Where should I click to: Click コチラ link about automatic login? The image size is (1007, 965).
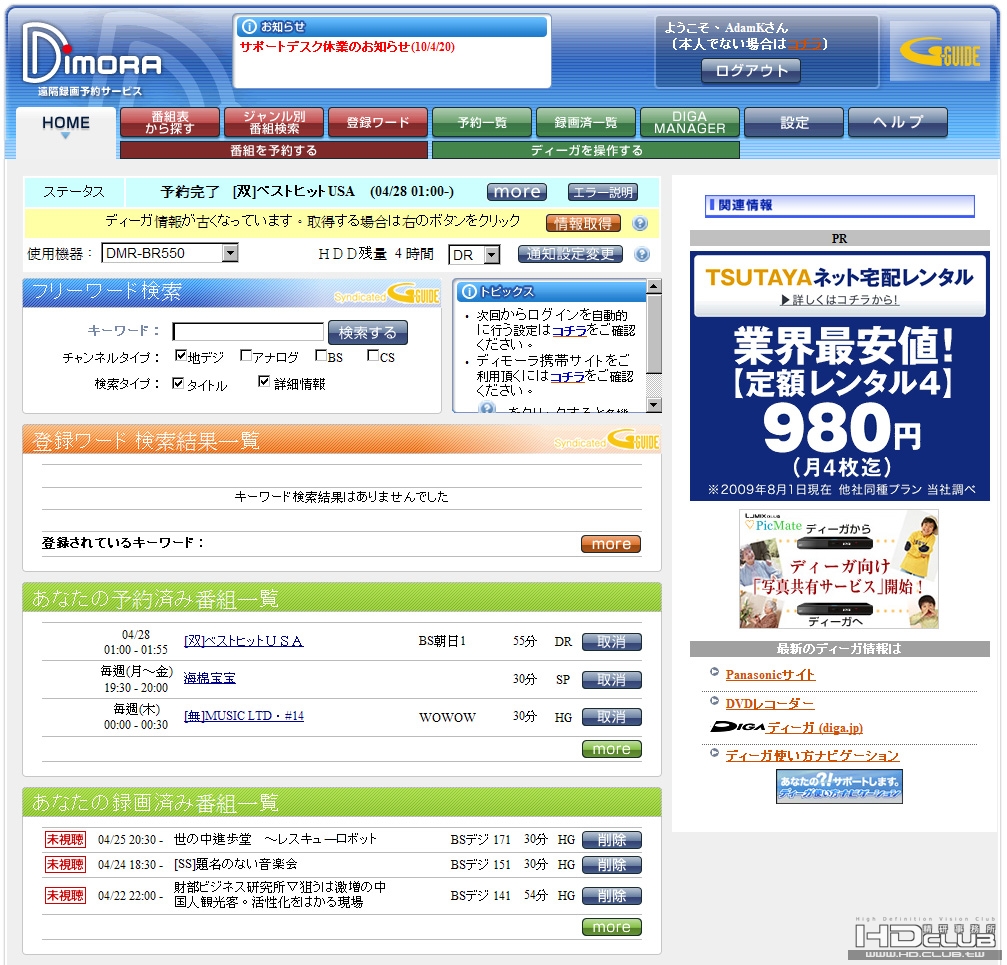(x=570, y=330)
